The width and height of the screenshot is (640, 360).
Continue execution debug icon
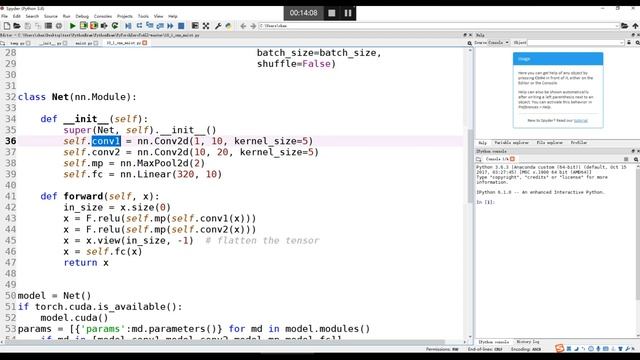click(171, 26)
